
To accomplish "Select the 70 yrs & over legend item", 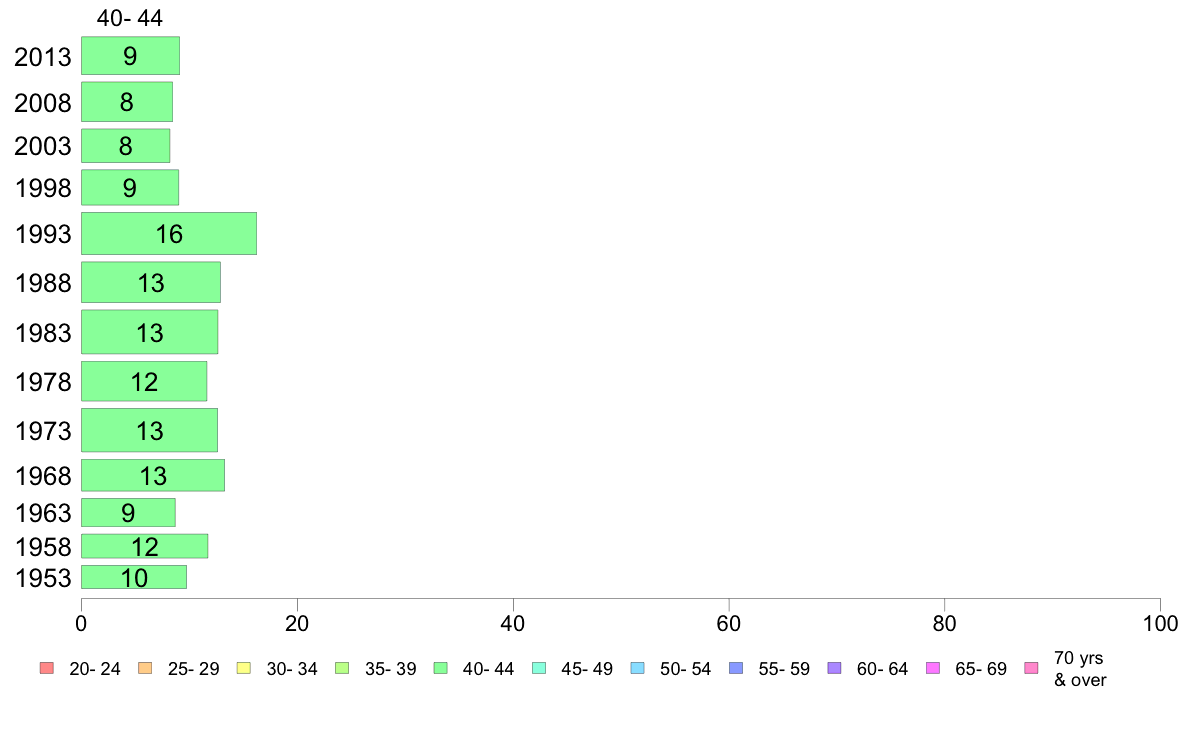I will tap(1065, 669).
